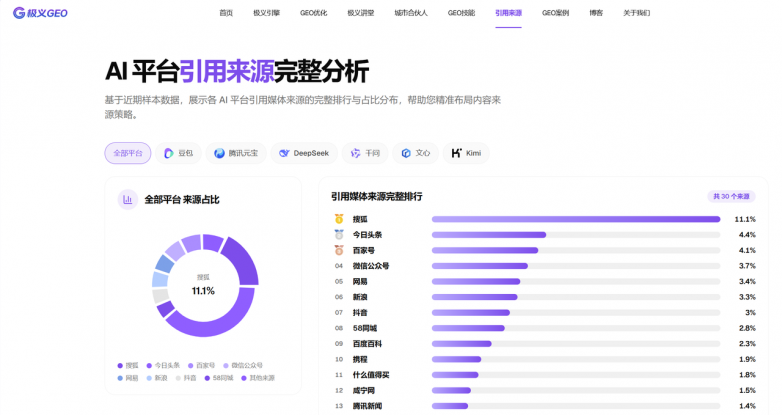The width and height of the screenshot is (782, 415).
Task: Click the Qianwen icon in the 千问 chip
Action: coord(355,153)
